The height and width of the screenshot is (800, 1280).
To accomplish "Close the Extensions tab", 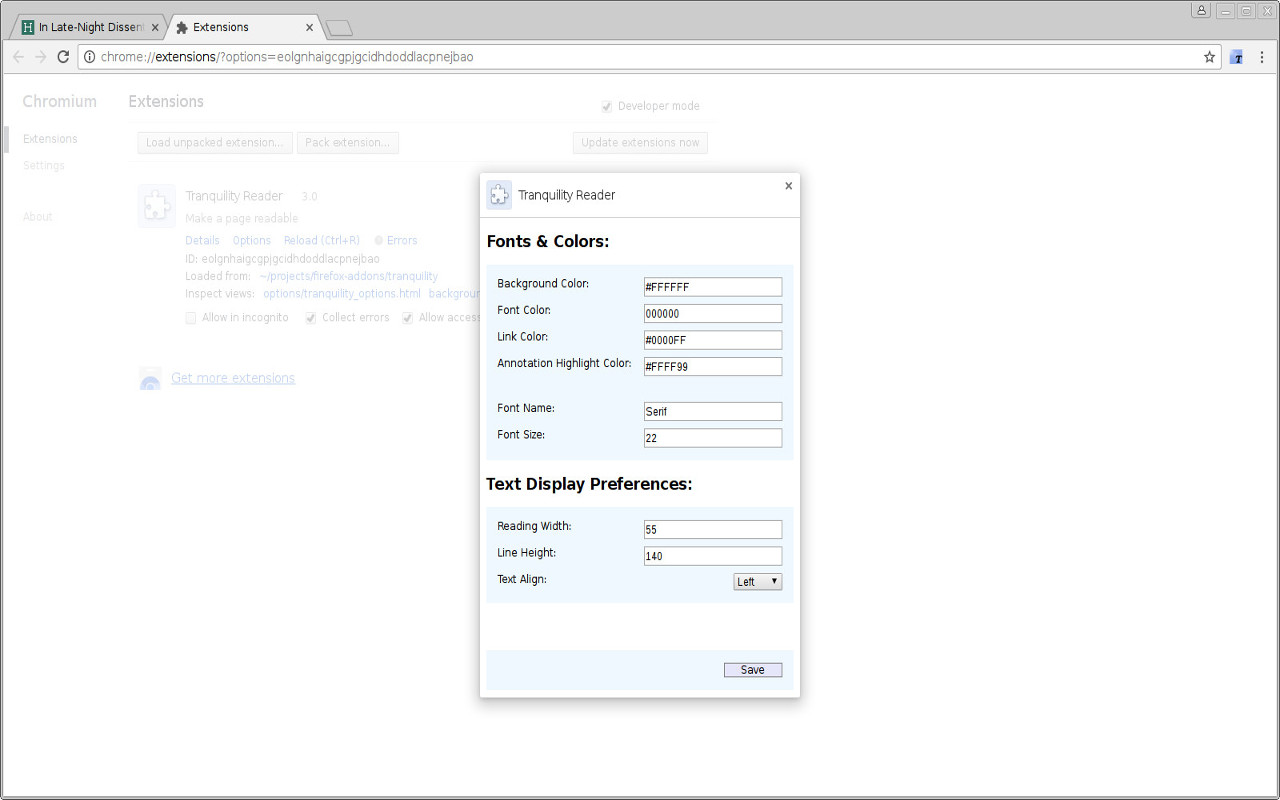I will pos(310,27).
